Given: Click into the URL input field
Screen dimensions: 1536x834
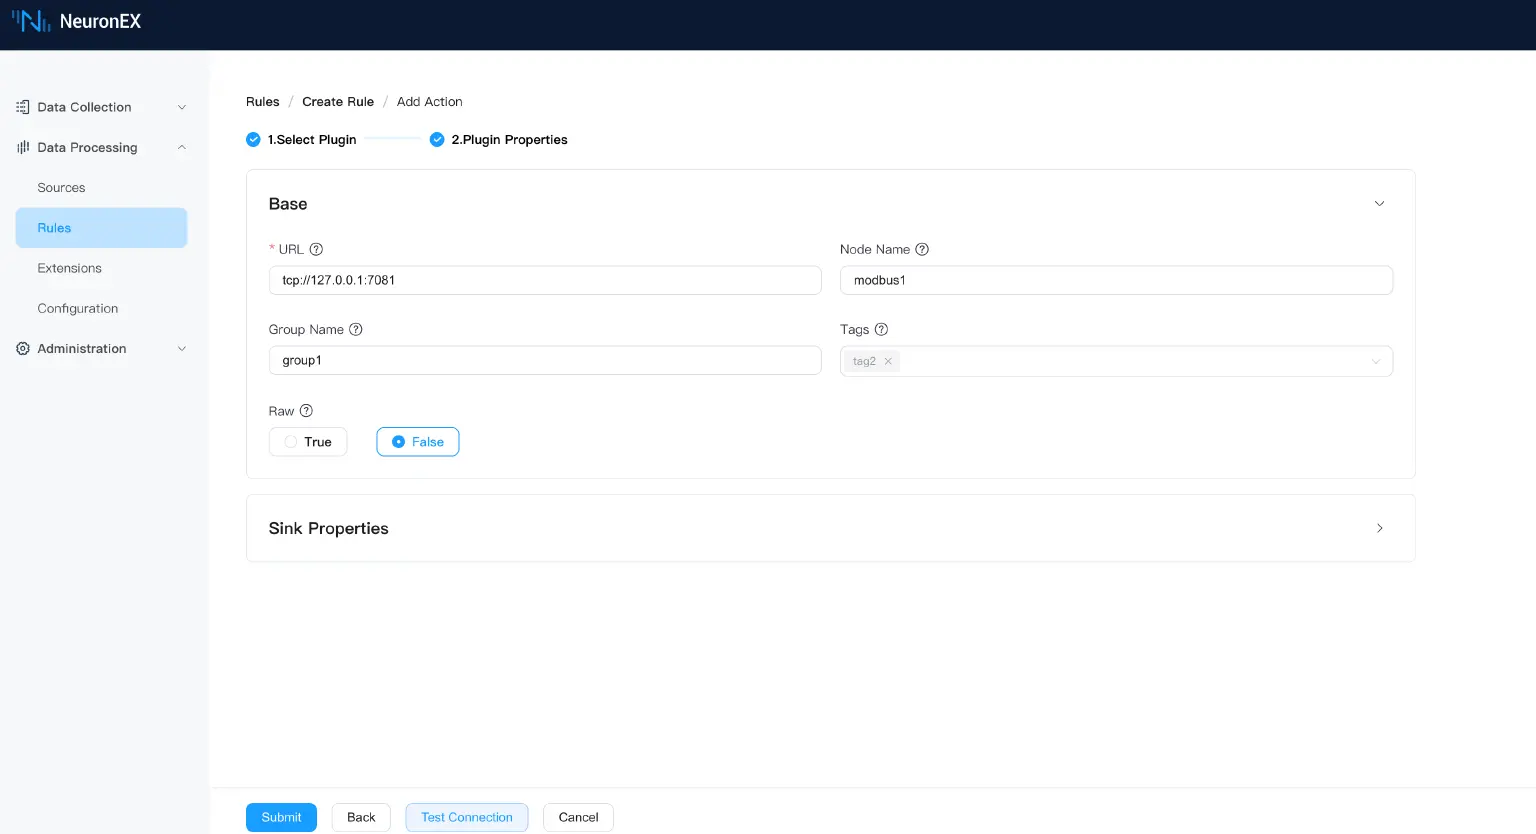Looking at the screenshot, I should (x=545, y=280).
